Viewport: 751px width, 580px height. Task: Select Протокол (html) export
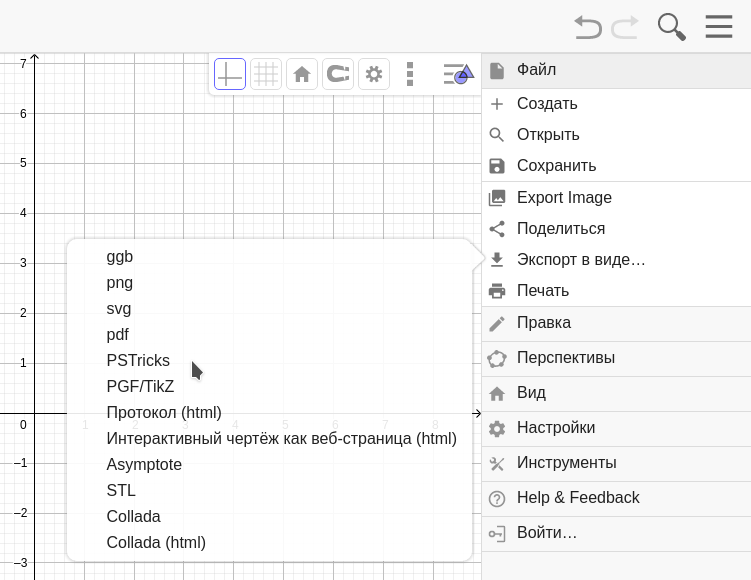(269, 412)
